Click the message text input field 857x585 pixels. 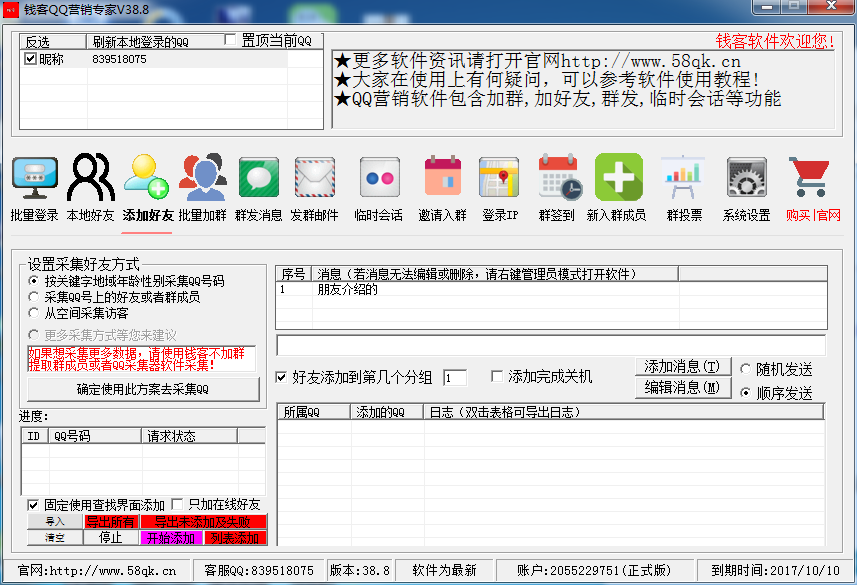[551, 346]
